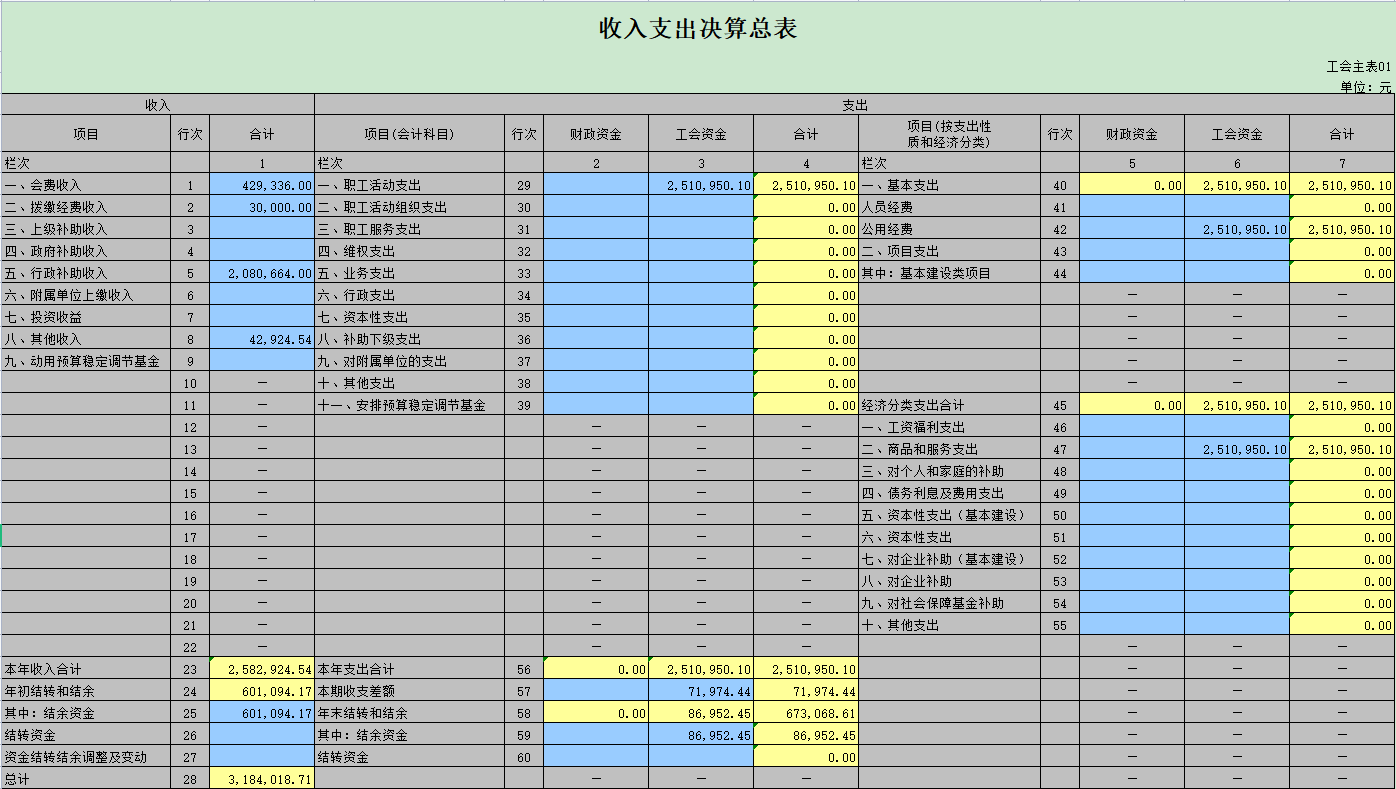Select the 九、动用预算稳定调节基金 label cell

coord(86,361)
